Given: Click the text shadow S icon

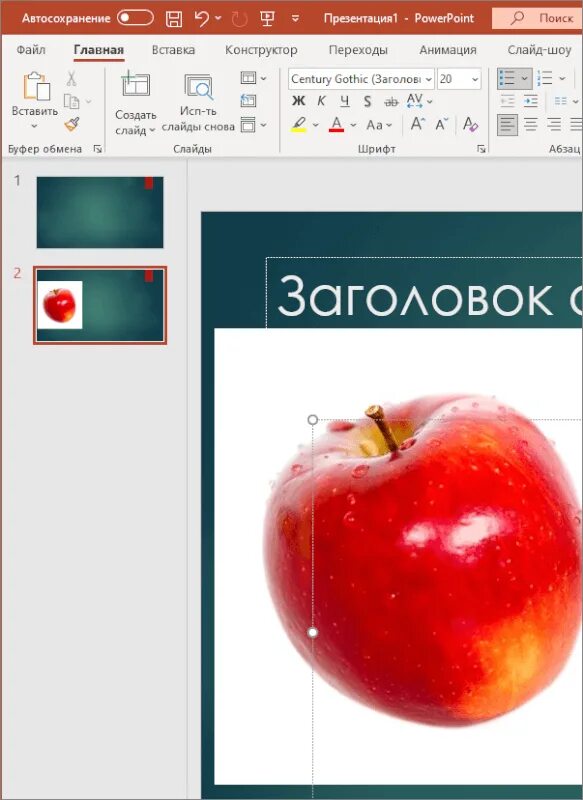Looking at the screenshot, I should 367,102.
